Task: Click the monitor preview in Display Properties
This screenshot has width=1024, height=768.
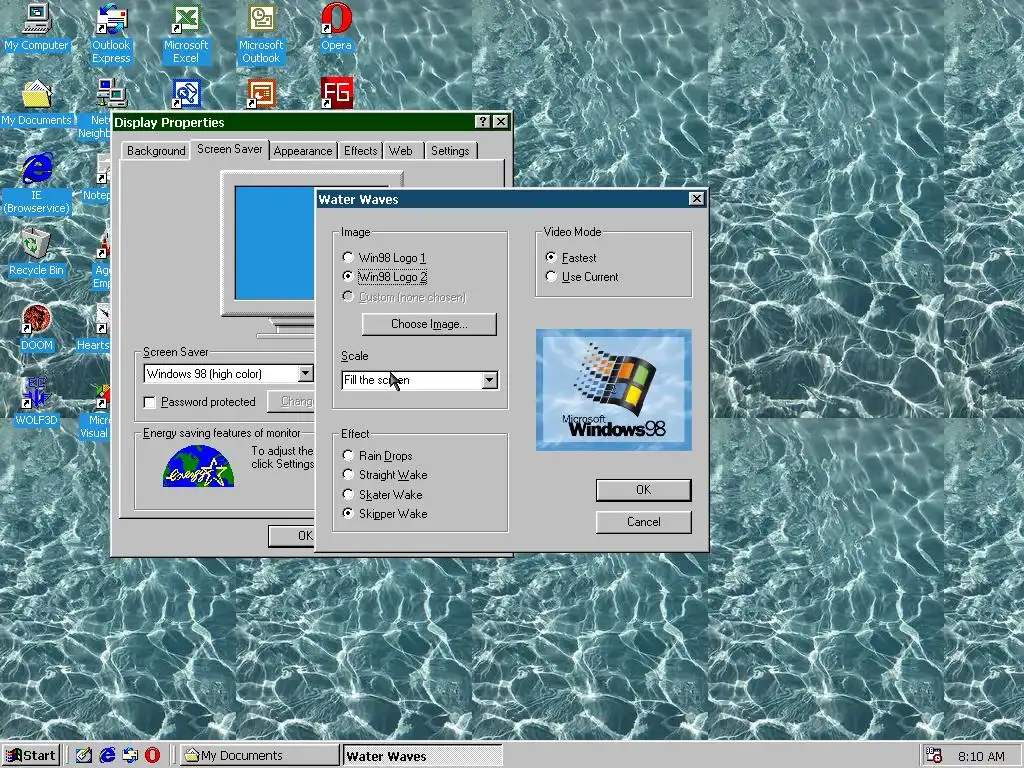Action: pos(274,243)
